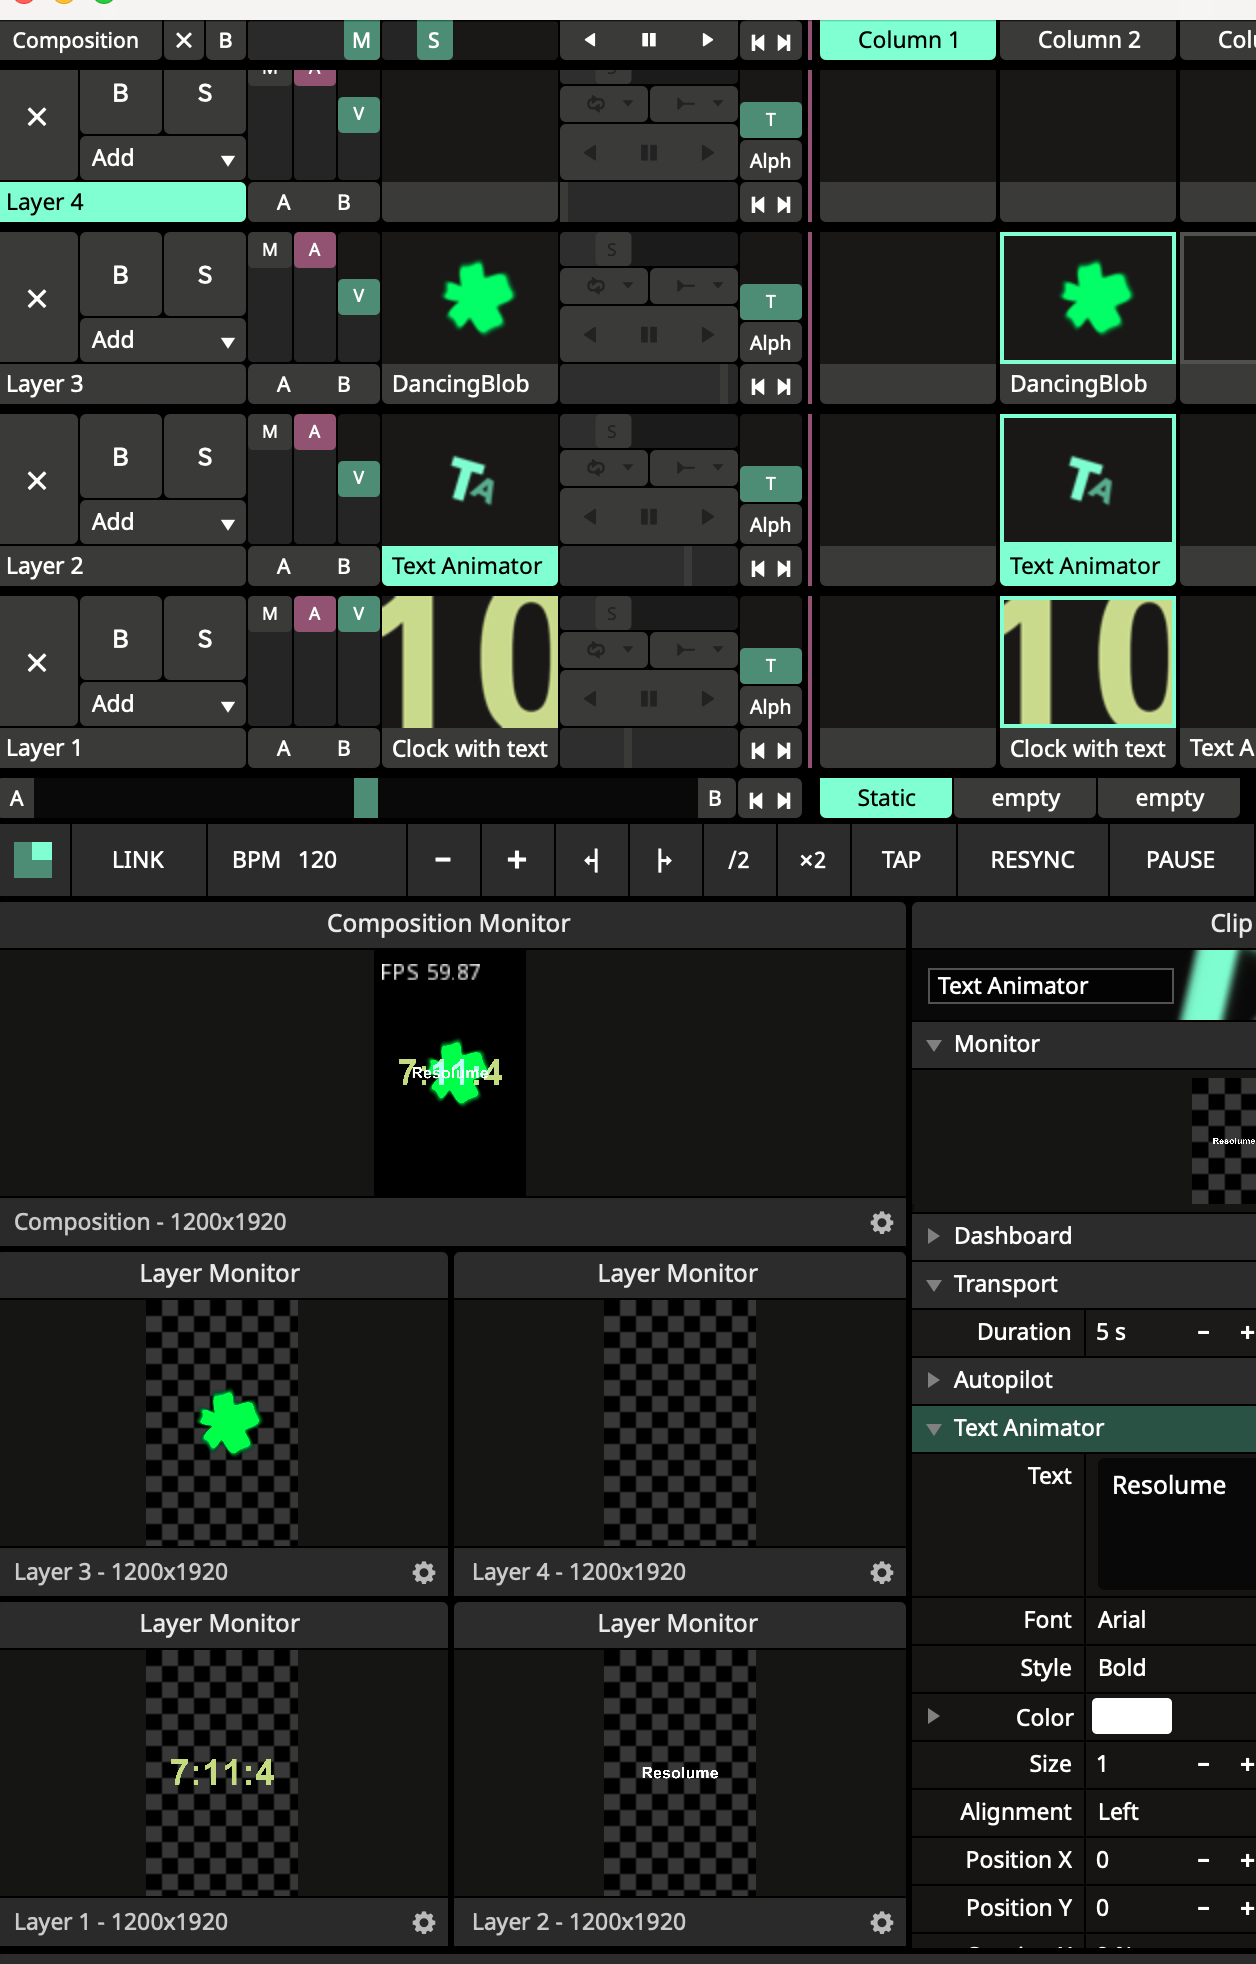
Task: Open Layer 4 monitor settings gear
Action: pos(881,1572)
